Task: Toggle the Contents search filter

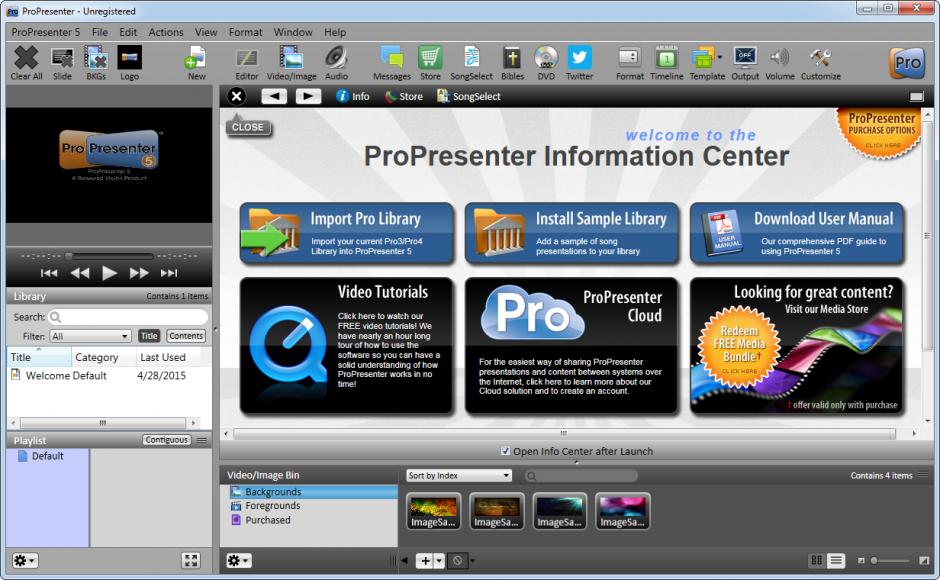Action: coord(186,336)
